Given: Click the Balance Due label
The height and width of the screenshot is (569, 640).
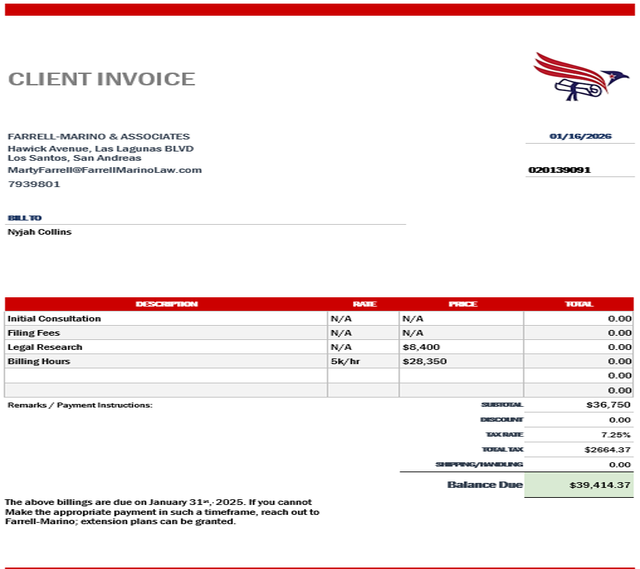Looking at the screenshot, I should [485, 485].
